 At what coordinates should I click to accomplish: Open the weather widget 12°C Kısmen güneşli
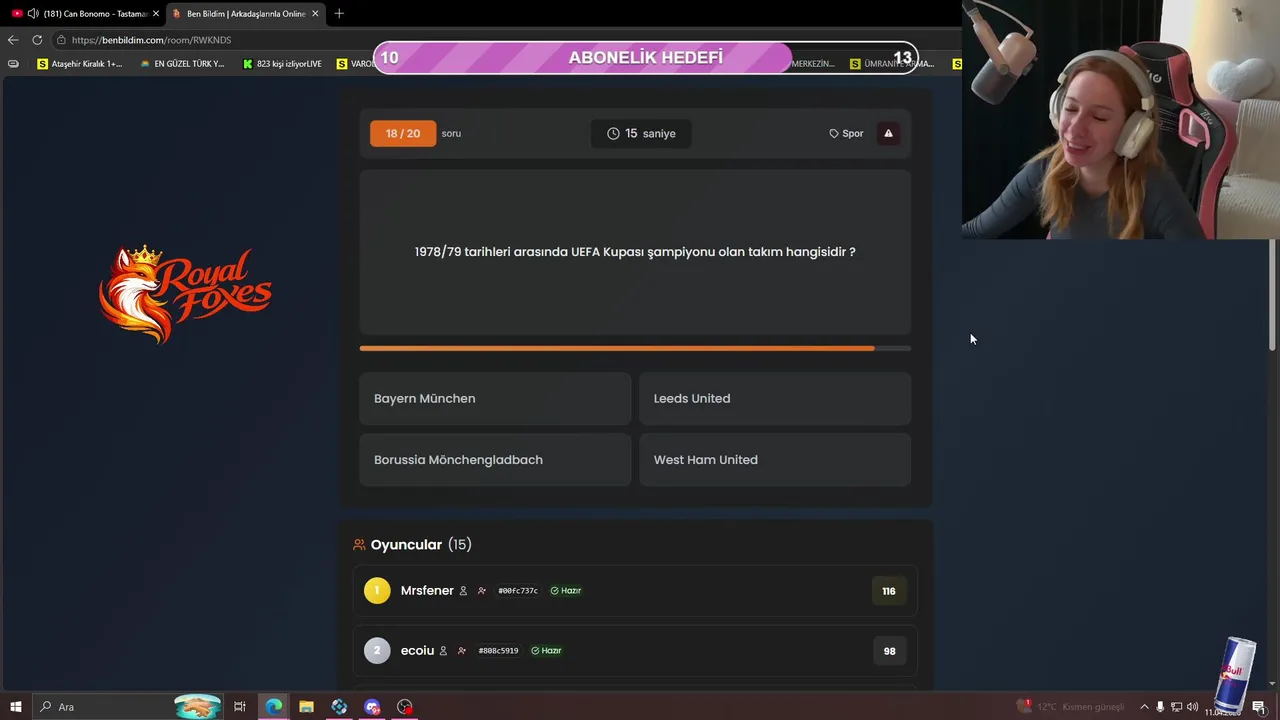(x=1070, y=707)
